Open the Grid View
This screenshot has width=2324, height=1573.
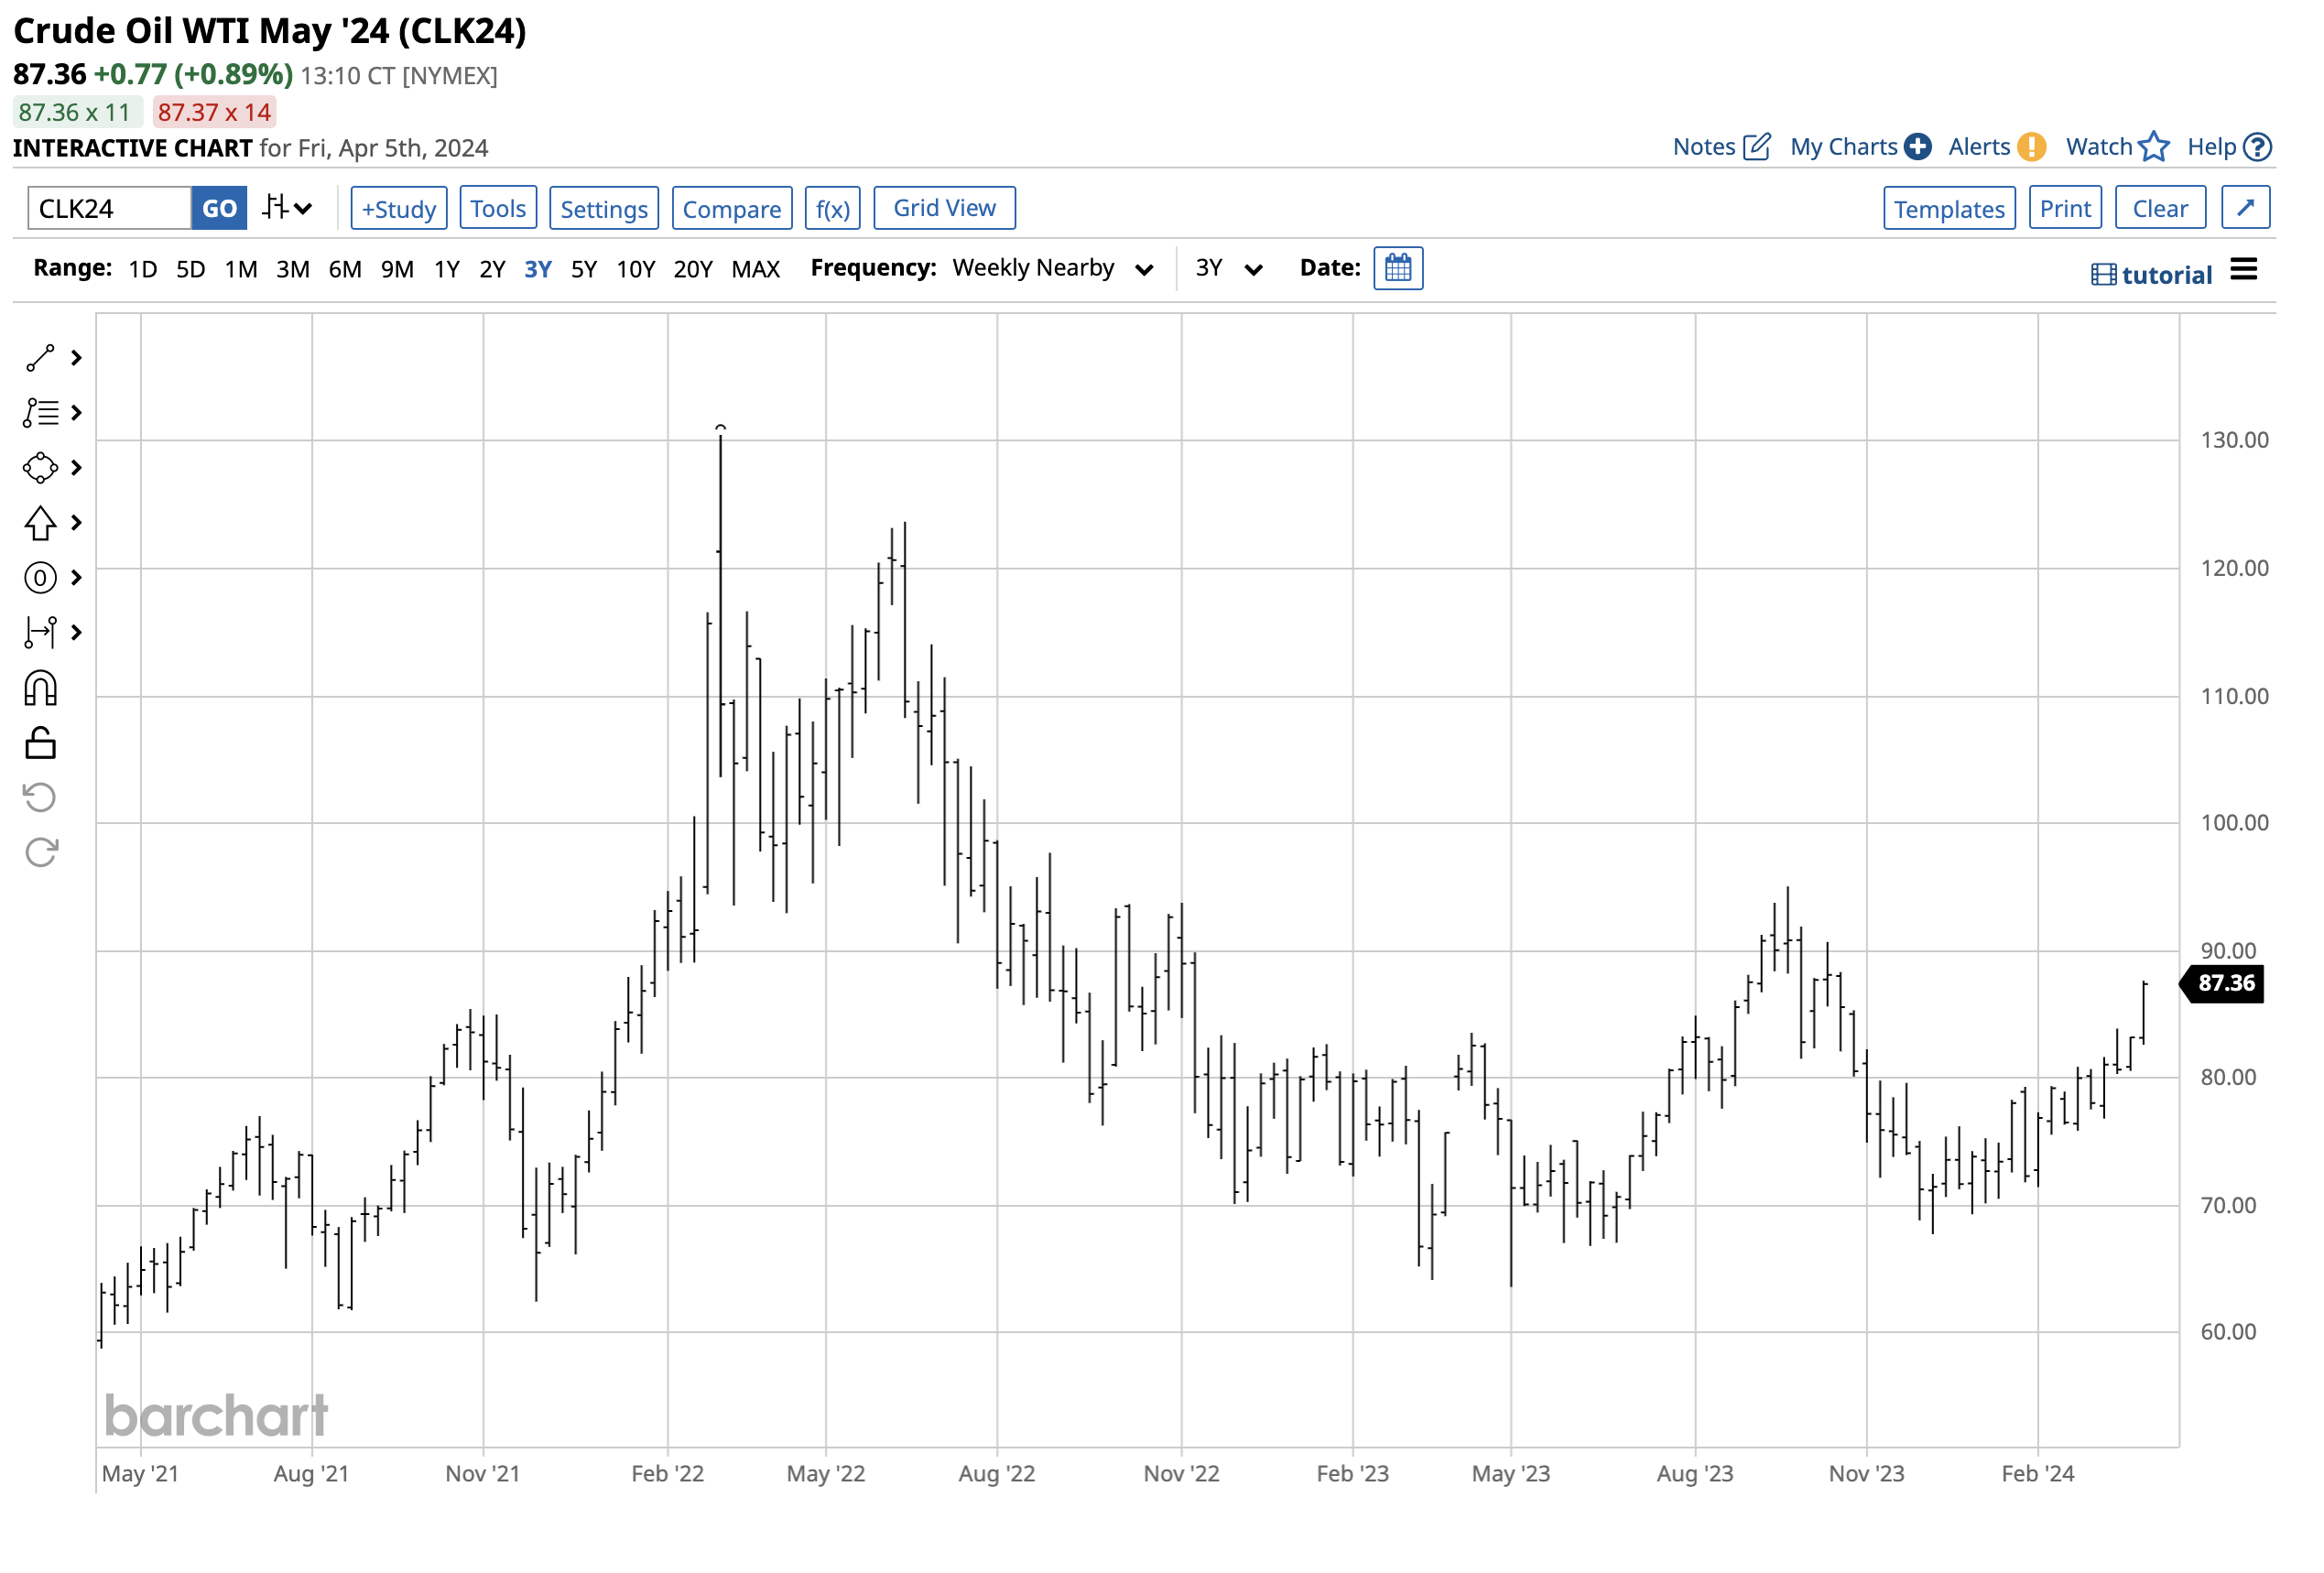[x=943, y=207]
